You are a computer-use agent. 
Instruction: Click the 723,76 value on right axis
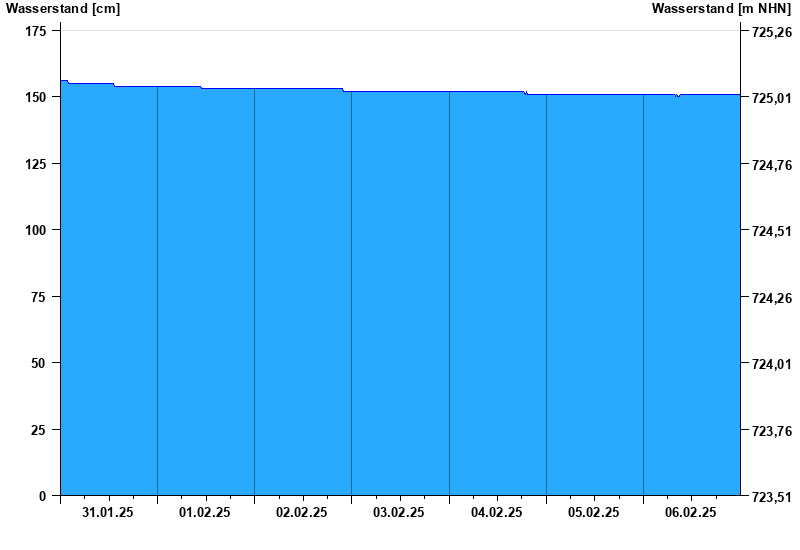772,431
